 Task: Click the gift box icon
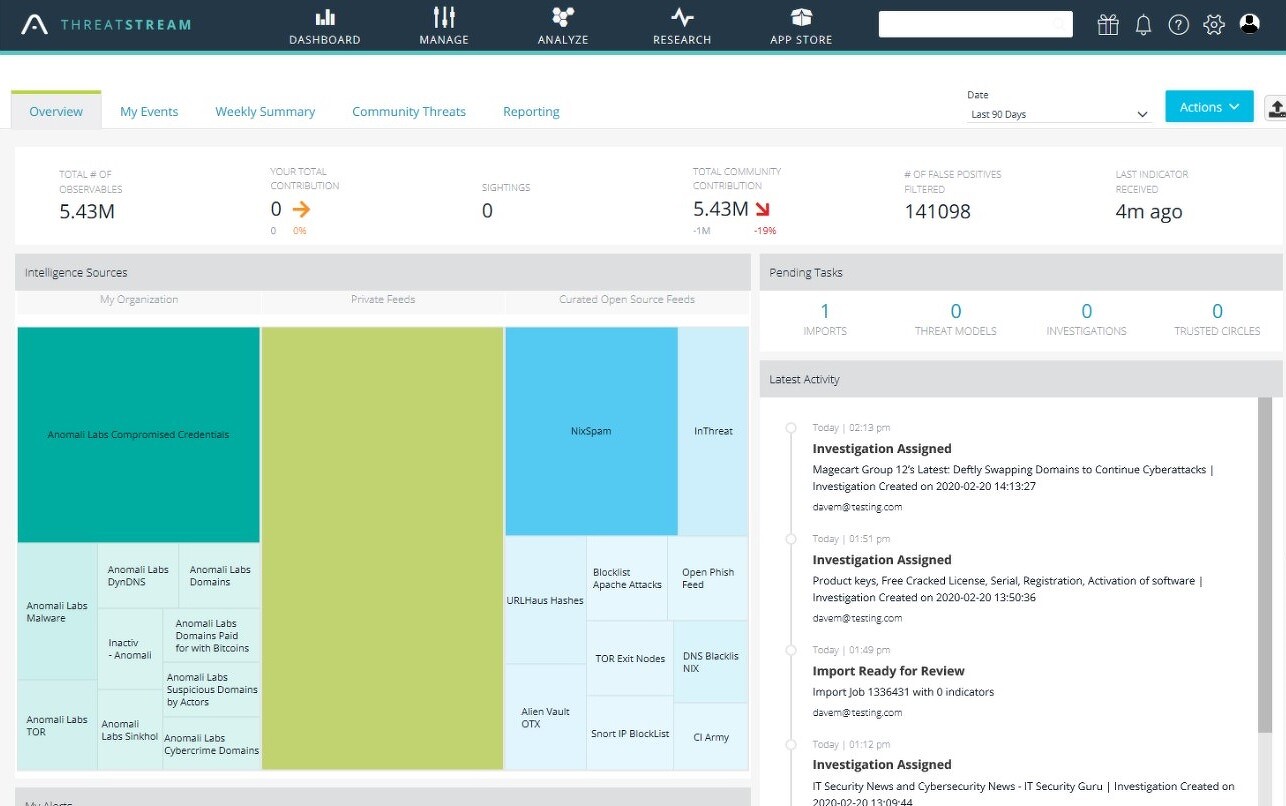pos(1108,24)
